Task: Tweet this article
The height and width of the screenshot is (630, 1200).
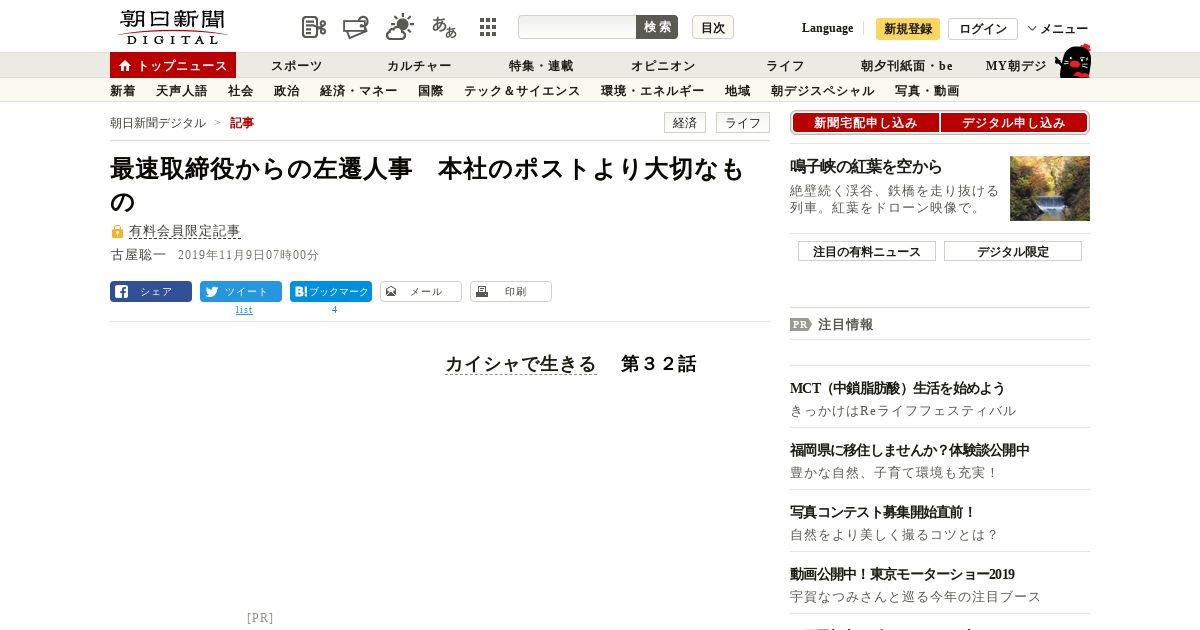Action: [x=241, y=292]
